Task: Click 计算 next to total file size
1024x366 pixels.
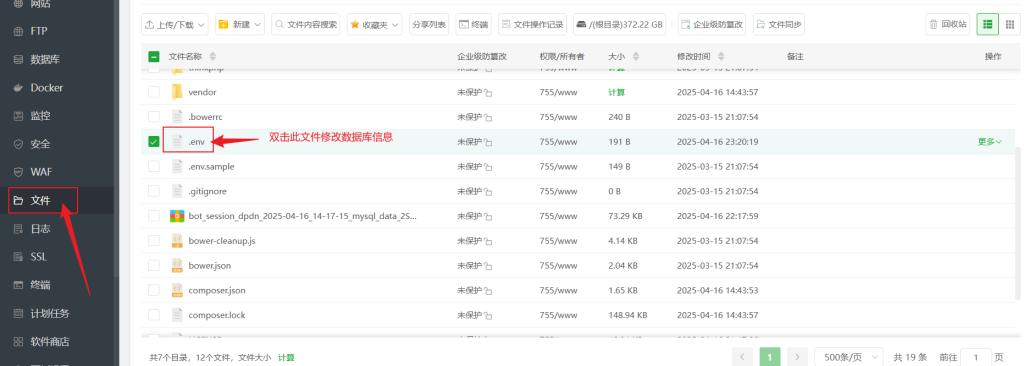Action: (x=286, y=358)
